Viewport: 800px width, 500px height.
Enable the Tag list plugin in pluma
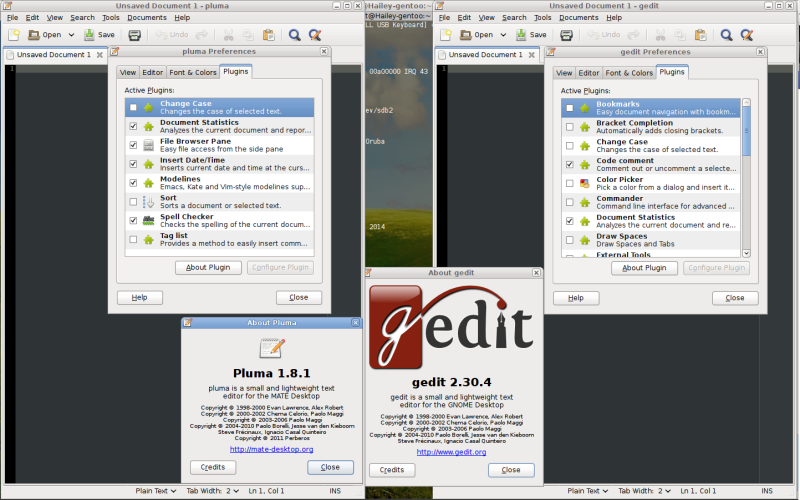coord(133,239)
